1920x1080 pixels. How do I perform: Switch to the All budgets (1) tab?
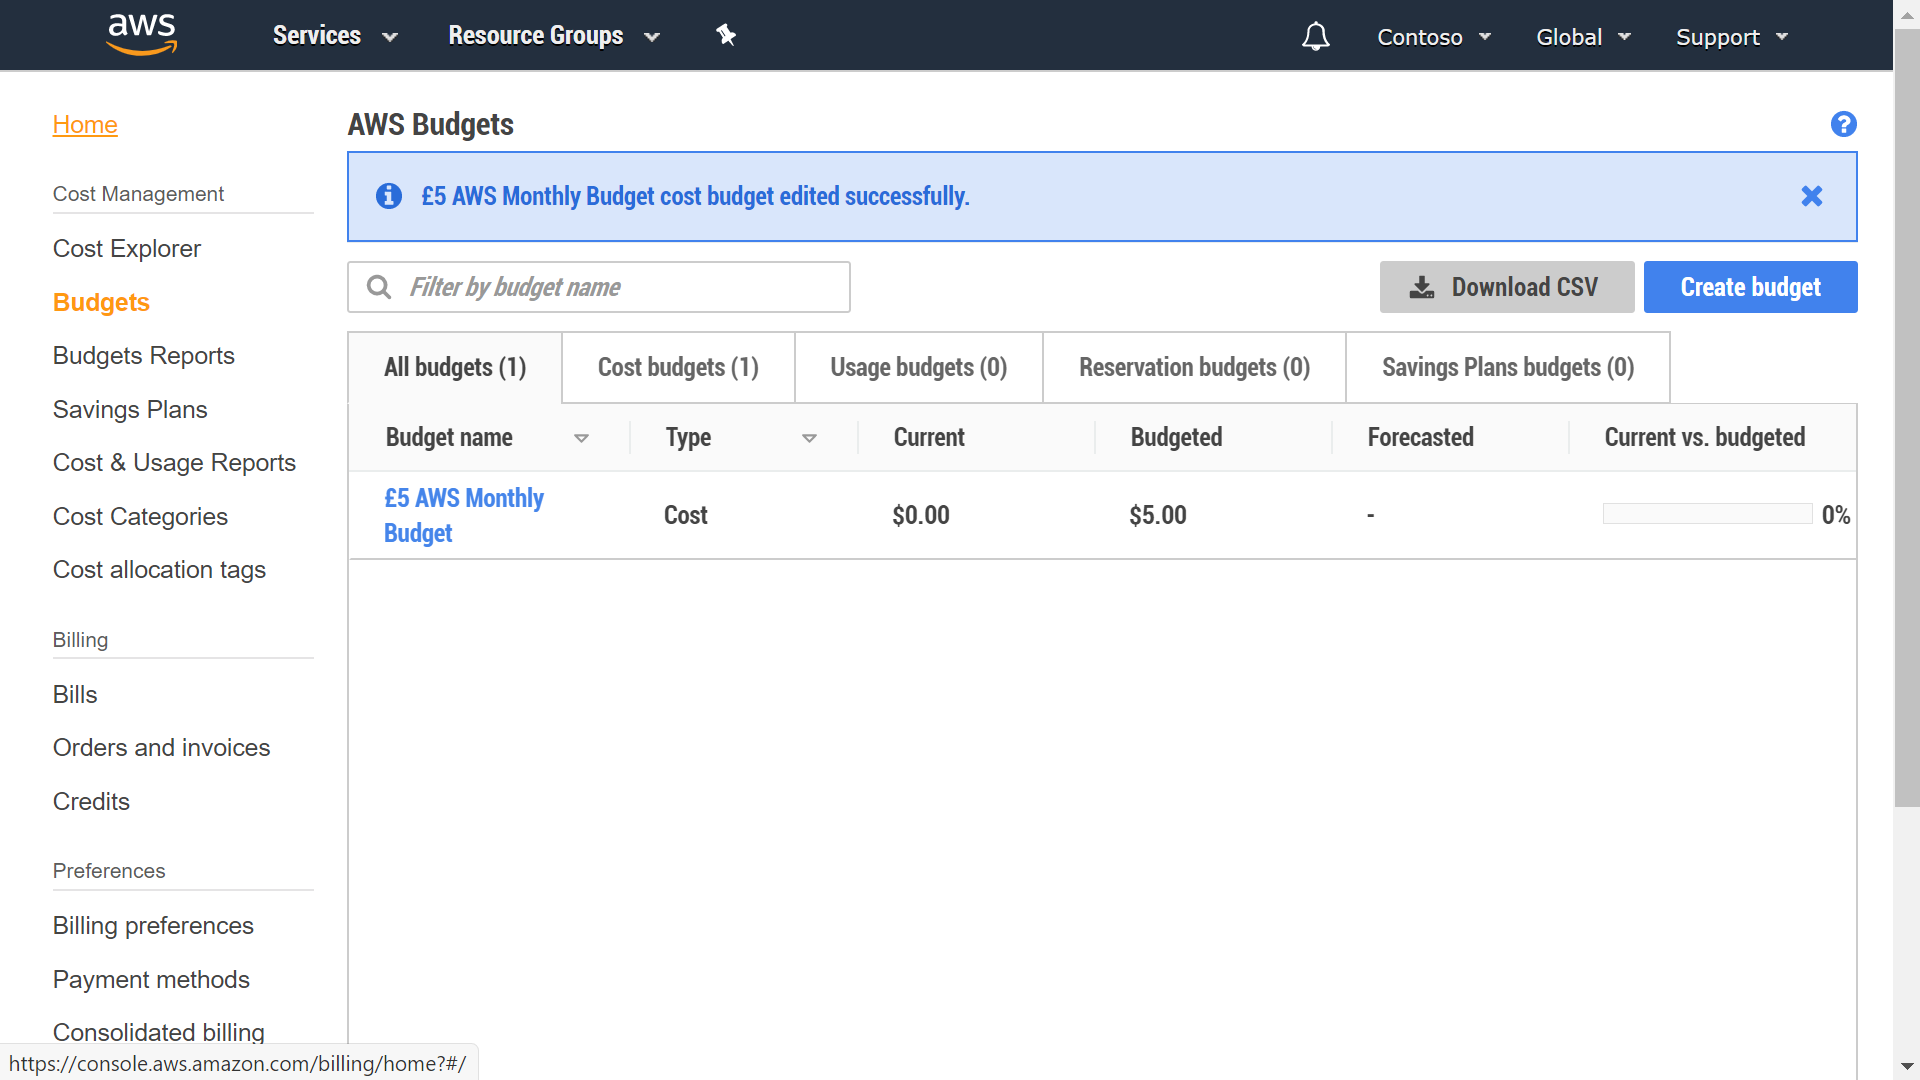[455, 367]
